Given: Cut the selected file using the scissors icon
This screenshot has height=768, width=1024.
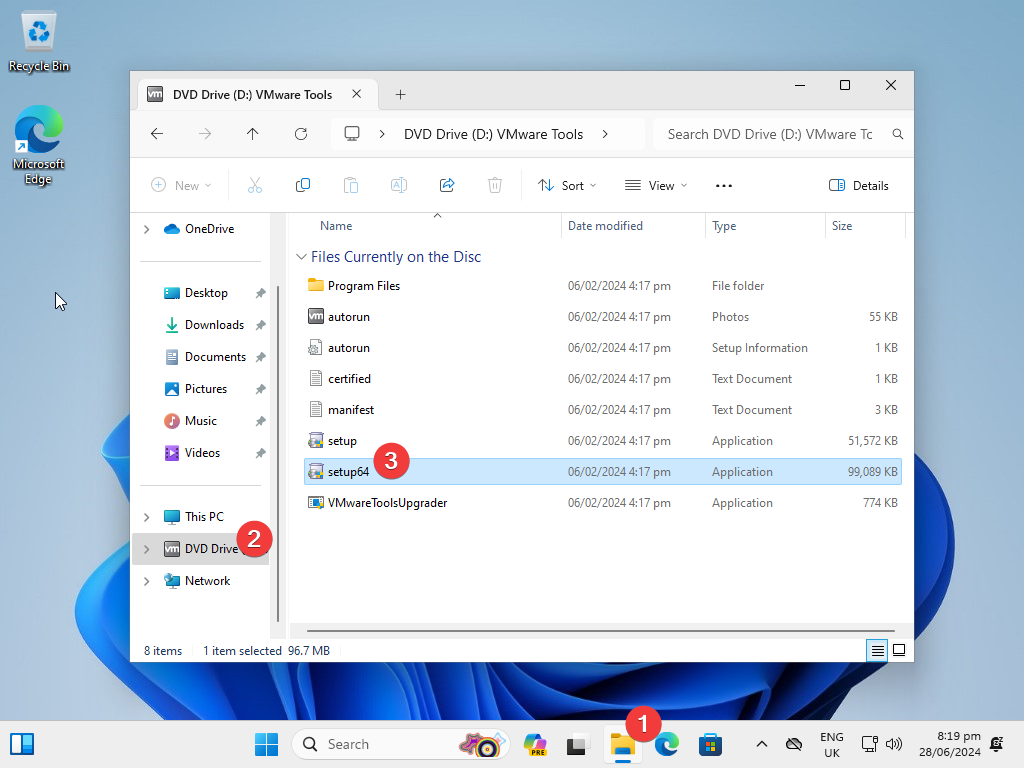Looking at the screenshot, I should [255, 185].
